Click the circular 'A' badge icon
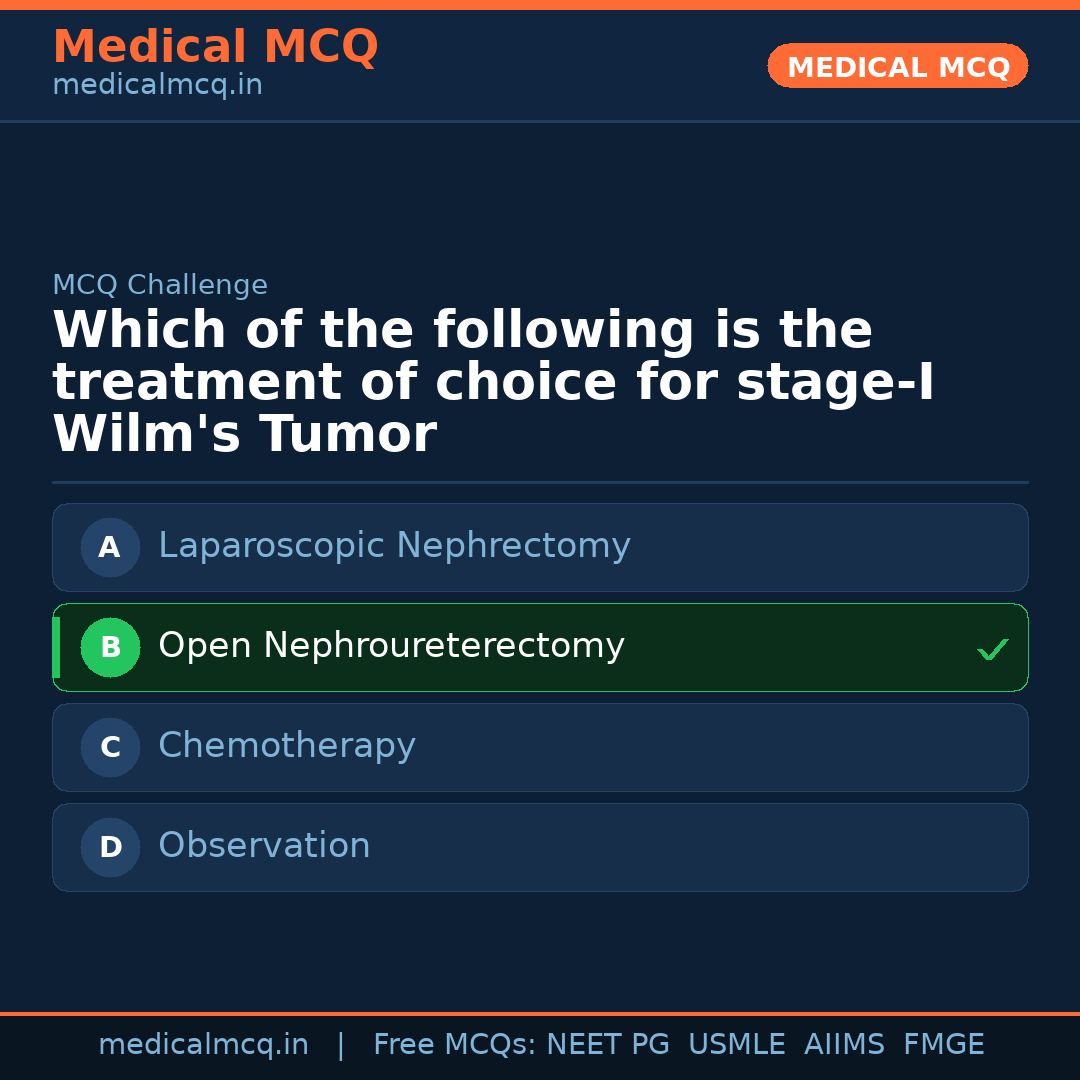 [x=110, y=547]
